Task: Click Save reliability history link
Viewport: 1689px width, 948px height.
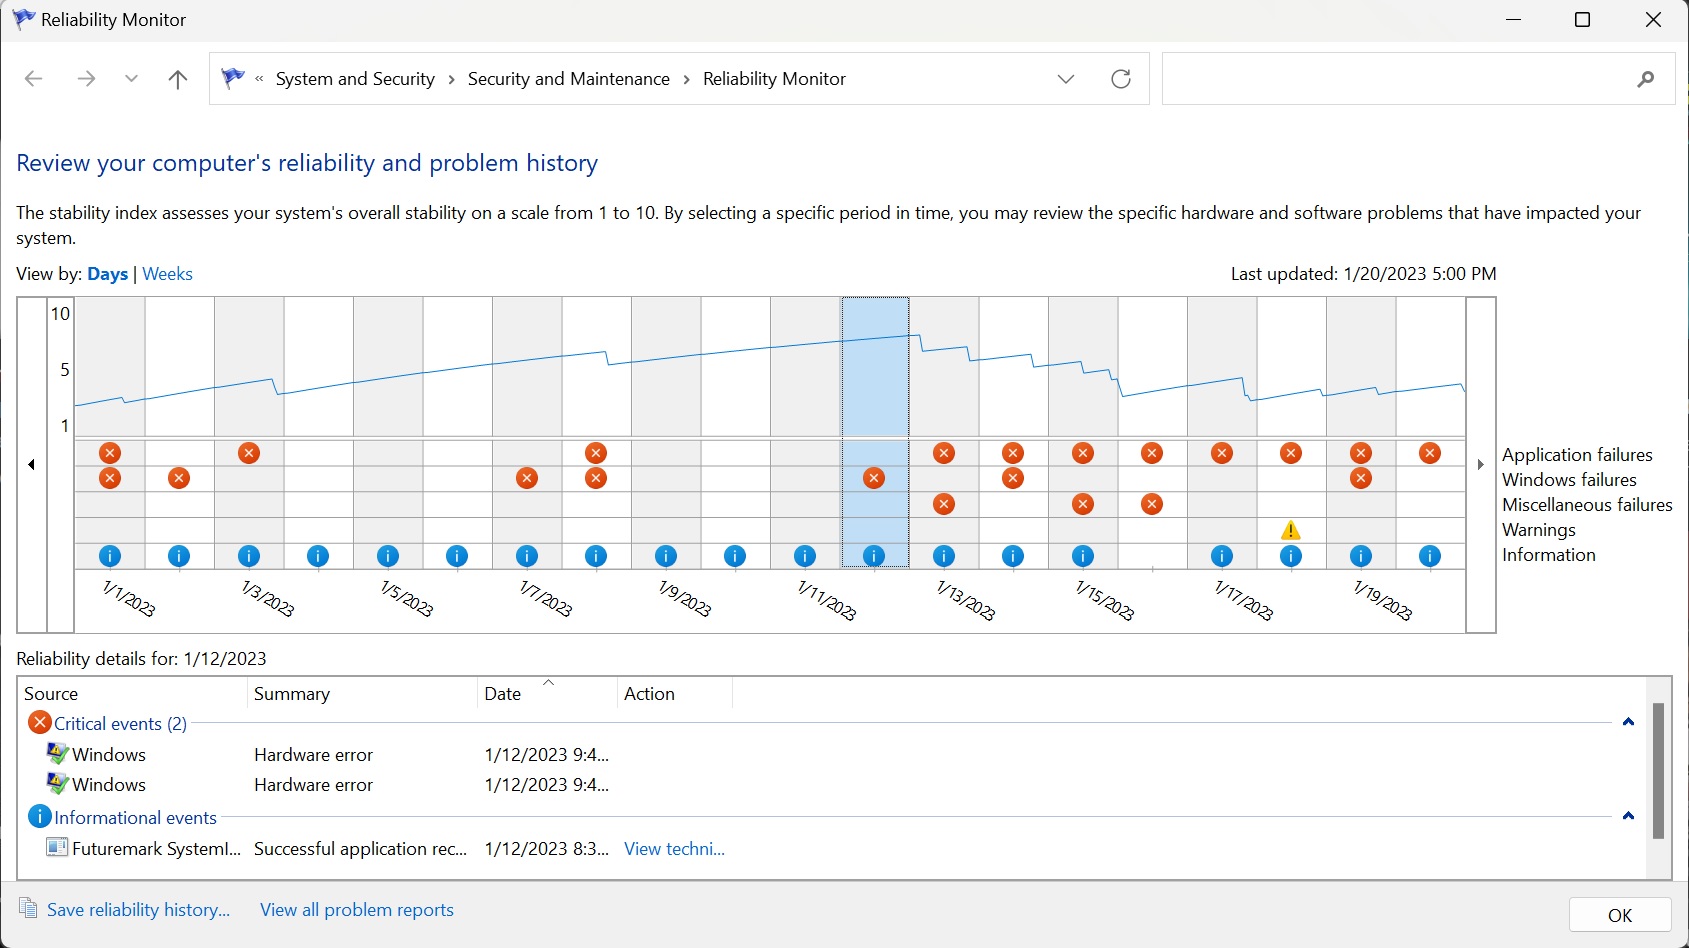Action: [139, 910]
